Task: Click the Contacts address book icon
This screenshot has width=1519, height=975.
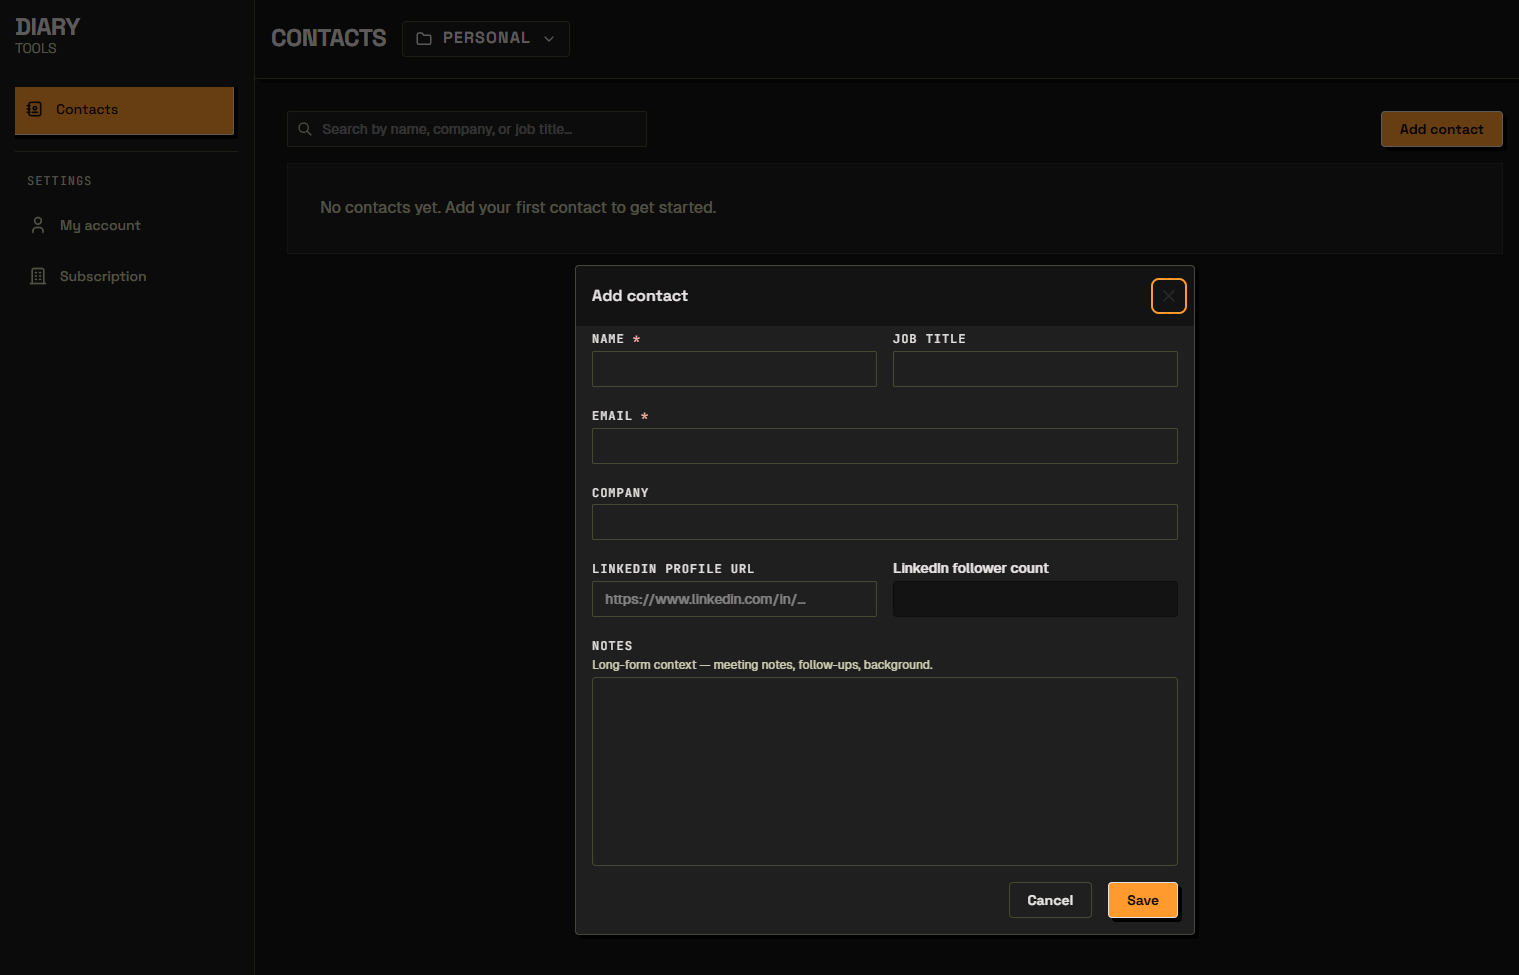Action: point(35,110)
